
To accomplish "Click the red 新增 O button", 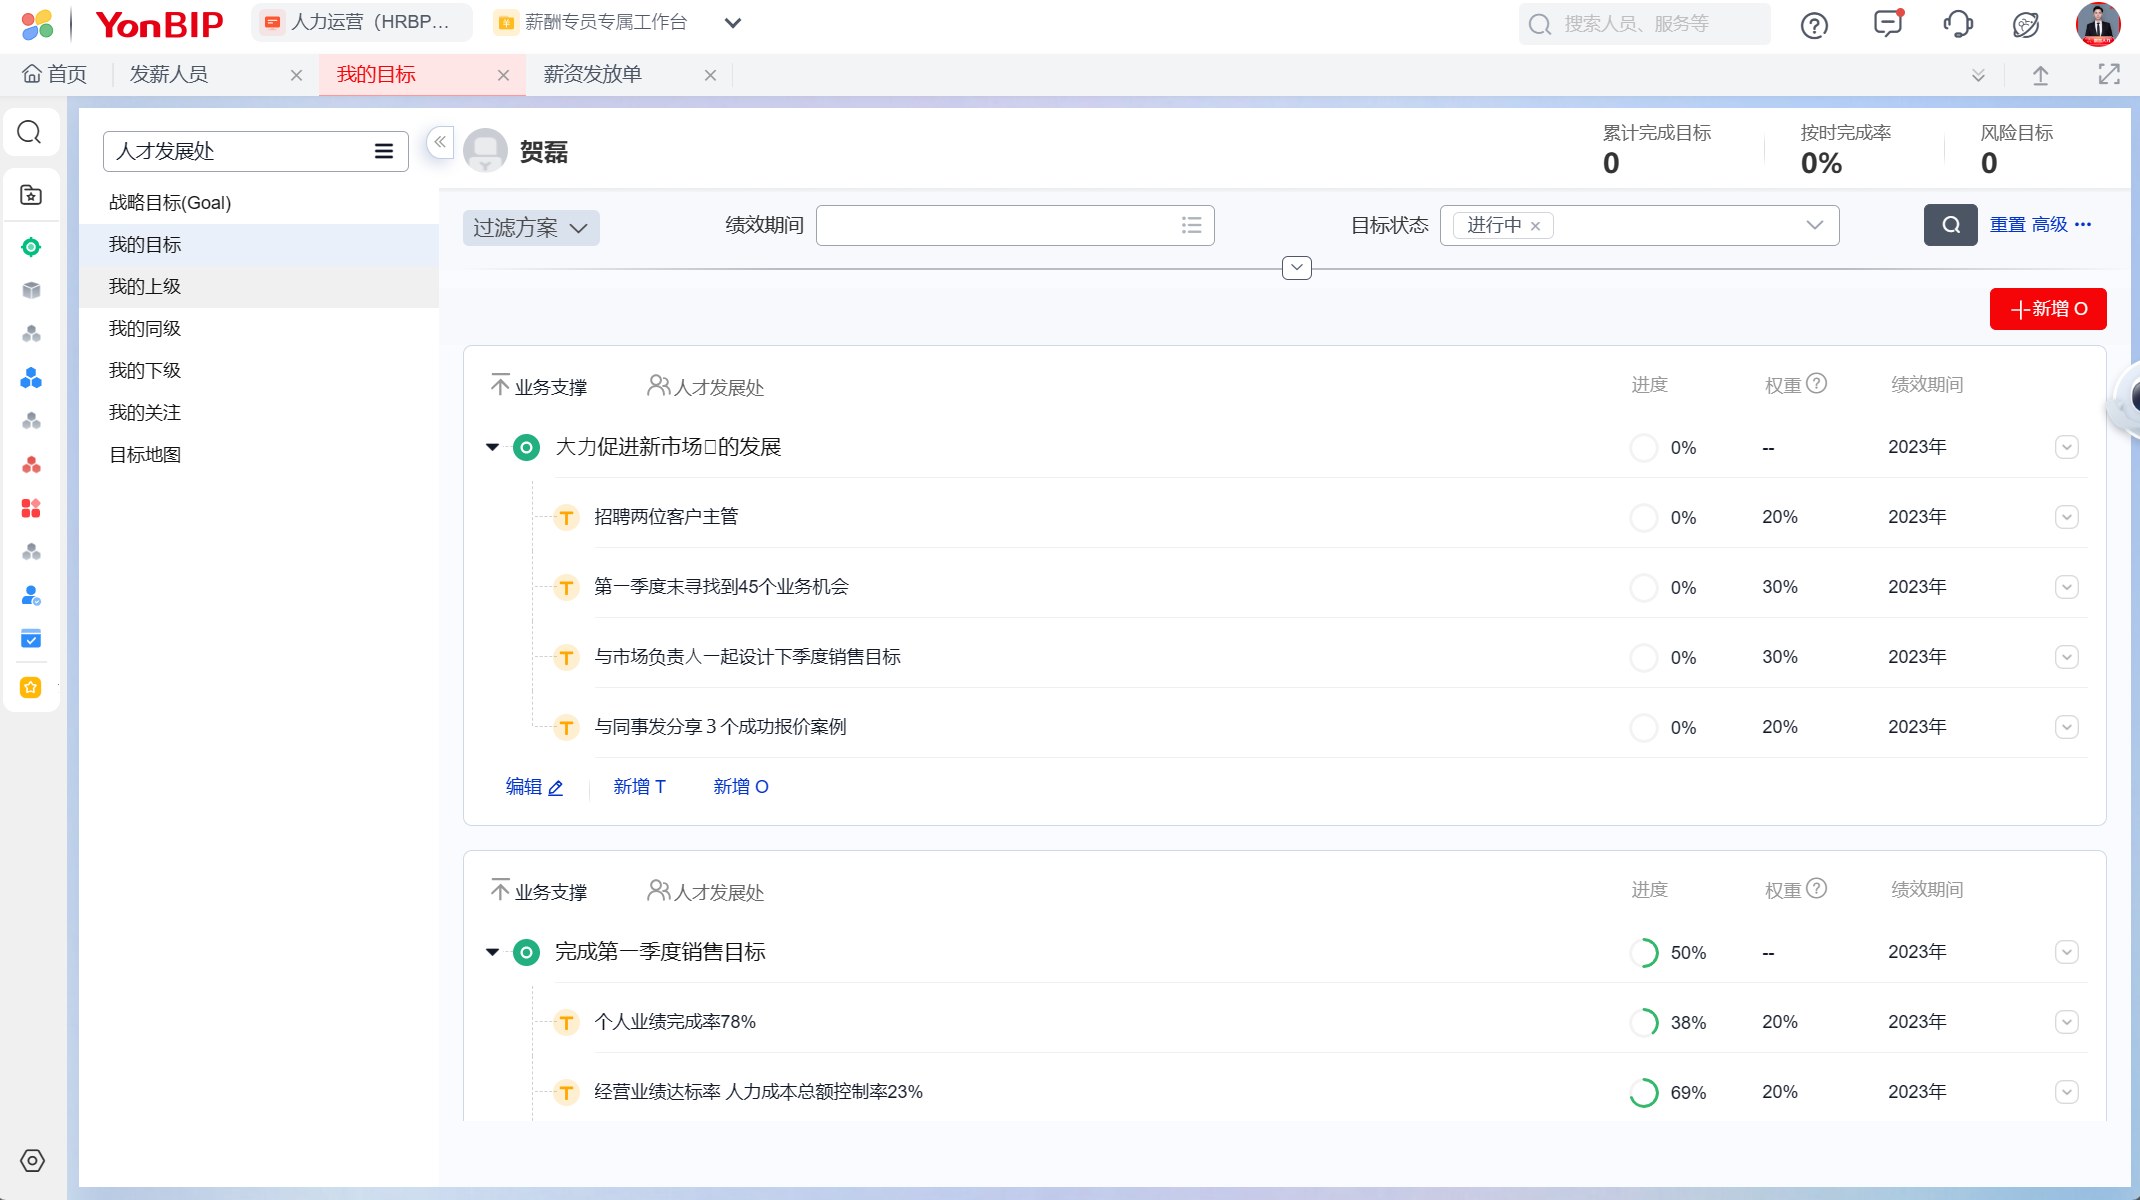I will (x=2048, y=309).
